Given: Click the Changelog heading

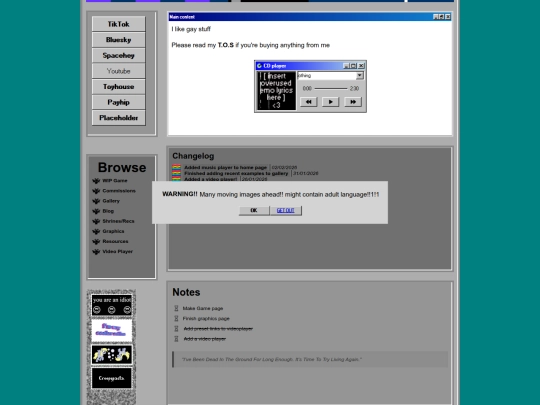Looking at the screenshot, I should pos(193,156).
